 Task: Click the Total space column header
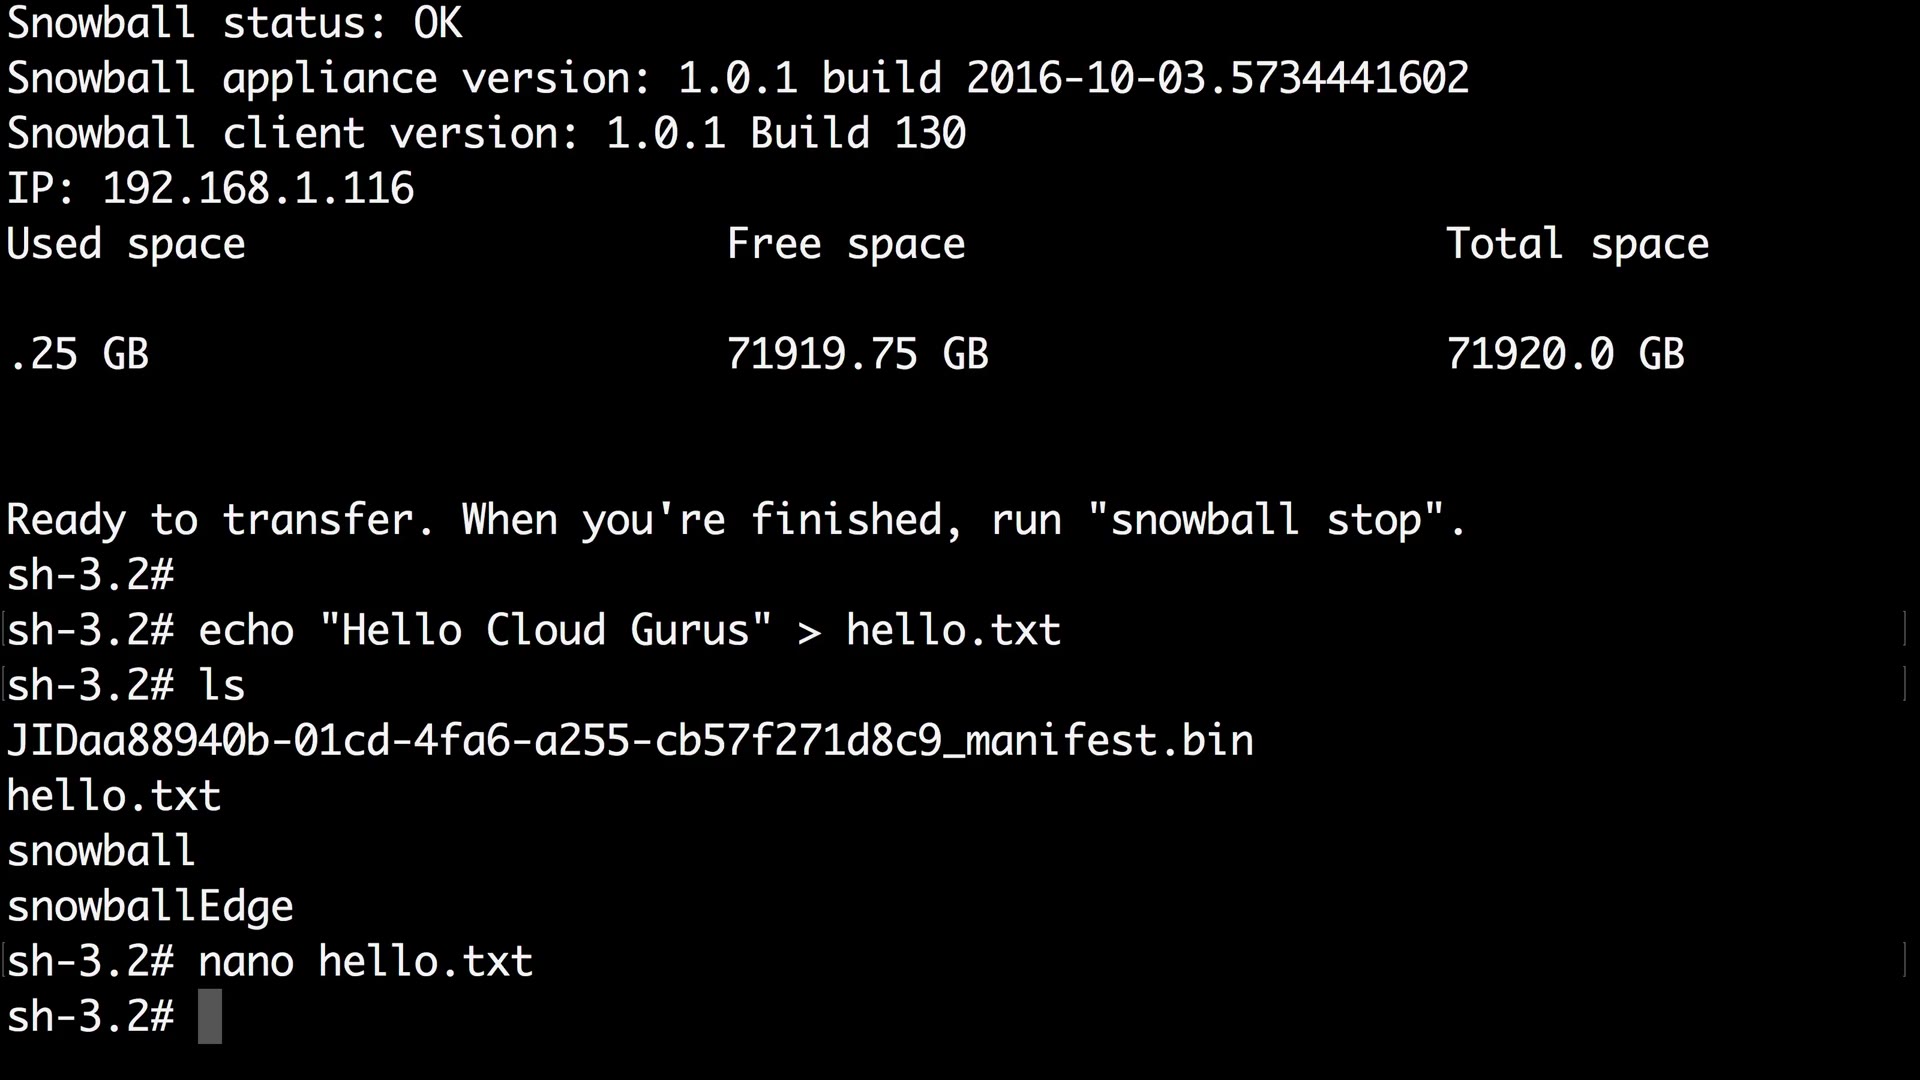tap(1577, 244)
